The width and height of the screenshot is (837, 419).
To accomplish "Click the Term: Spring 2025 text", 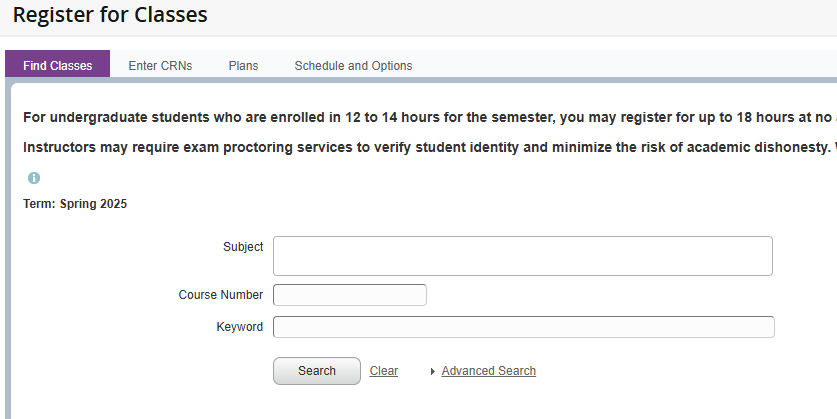I will pos(75,204).
